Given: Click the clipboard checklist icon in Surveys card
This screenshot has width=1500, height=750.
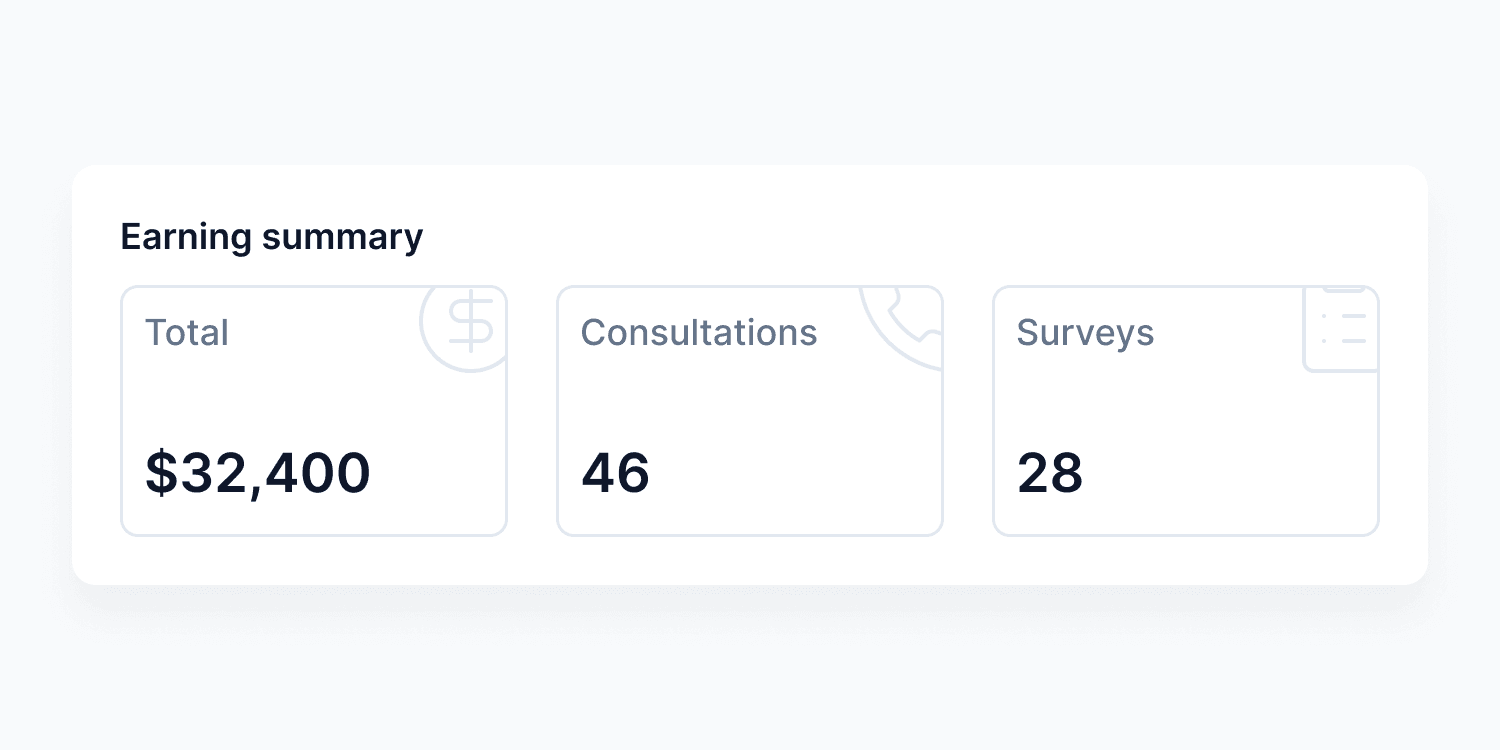Looking at the screenshot, I should tap(1344, 328).
